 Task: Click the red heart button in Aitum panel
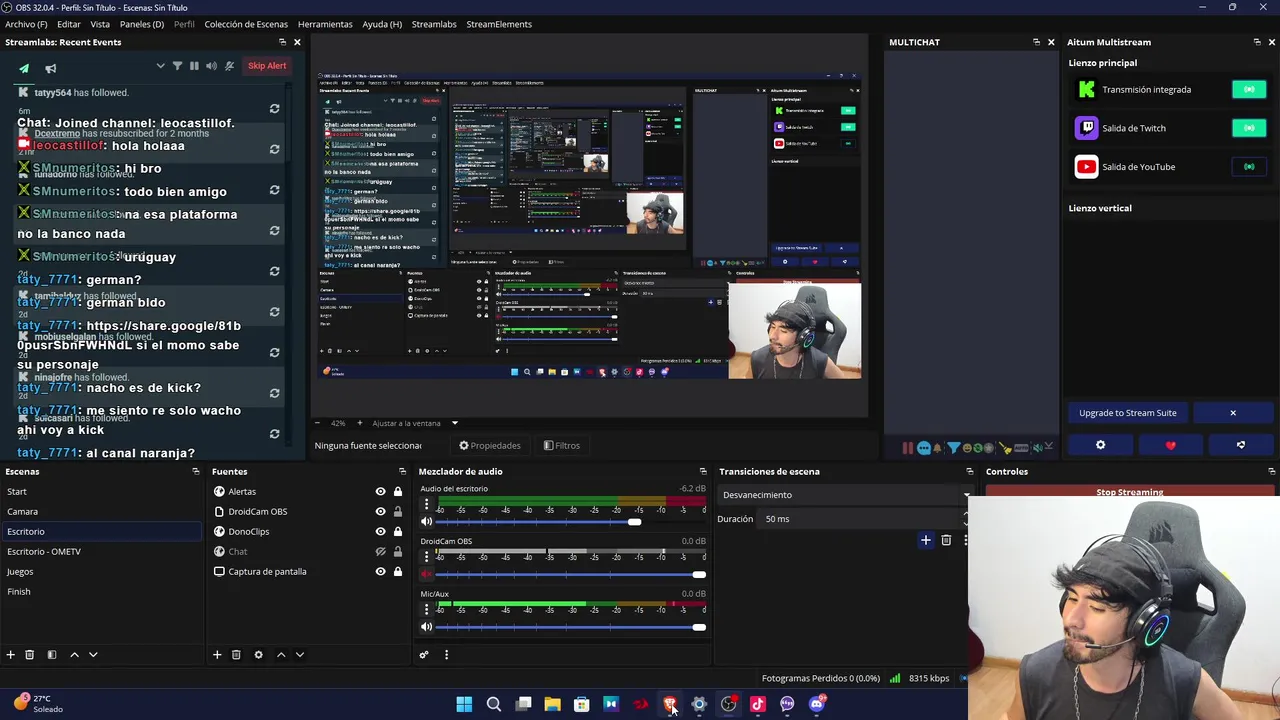point(1171,445)
